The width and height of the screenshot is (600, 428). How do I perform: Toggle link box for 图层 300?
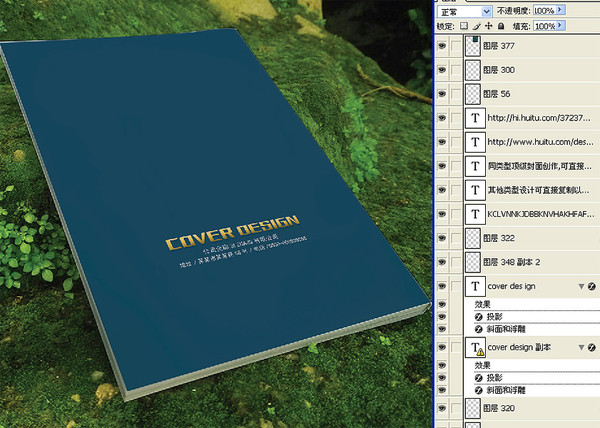(456, 70)
